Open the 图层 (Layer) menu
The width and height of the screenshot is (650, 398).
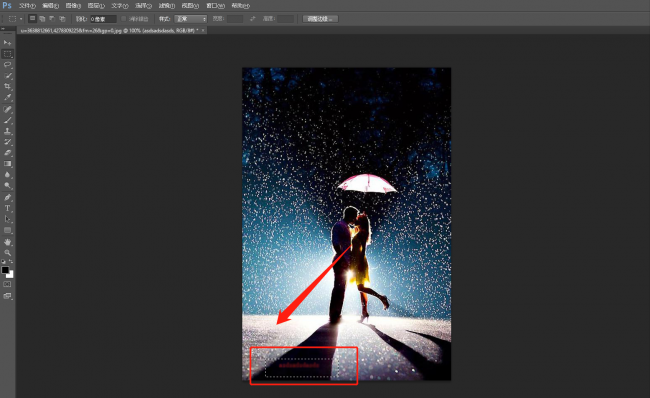96,6
